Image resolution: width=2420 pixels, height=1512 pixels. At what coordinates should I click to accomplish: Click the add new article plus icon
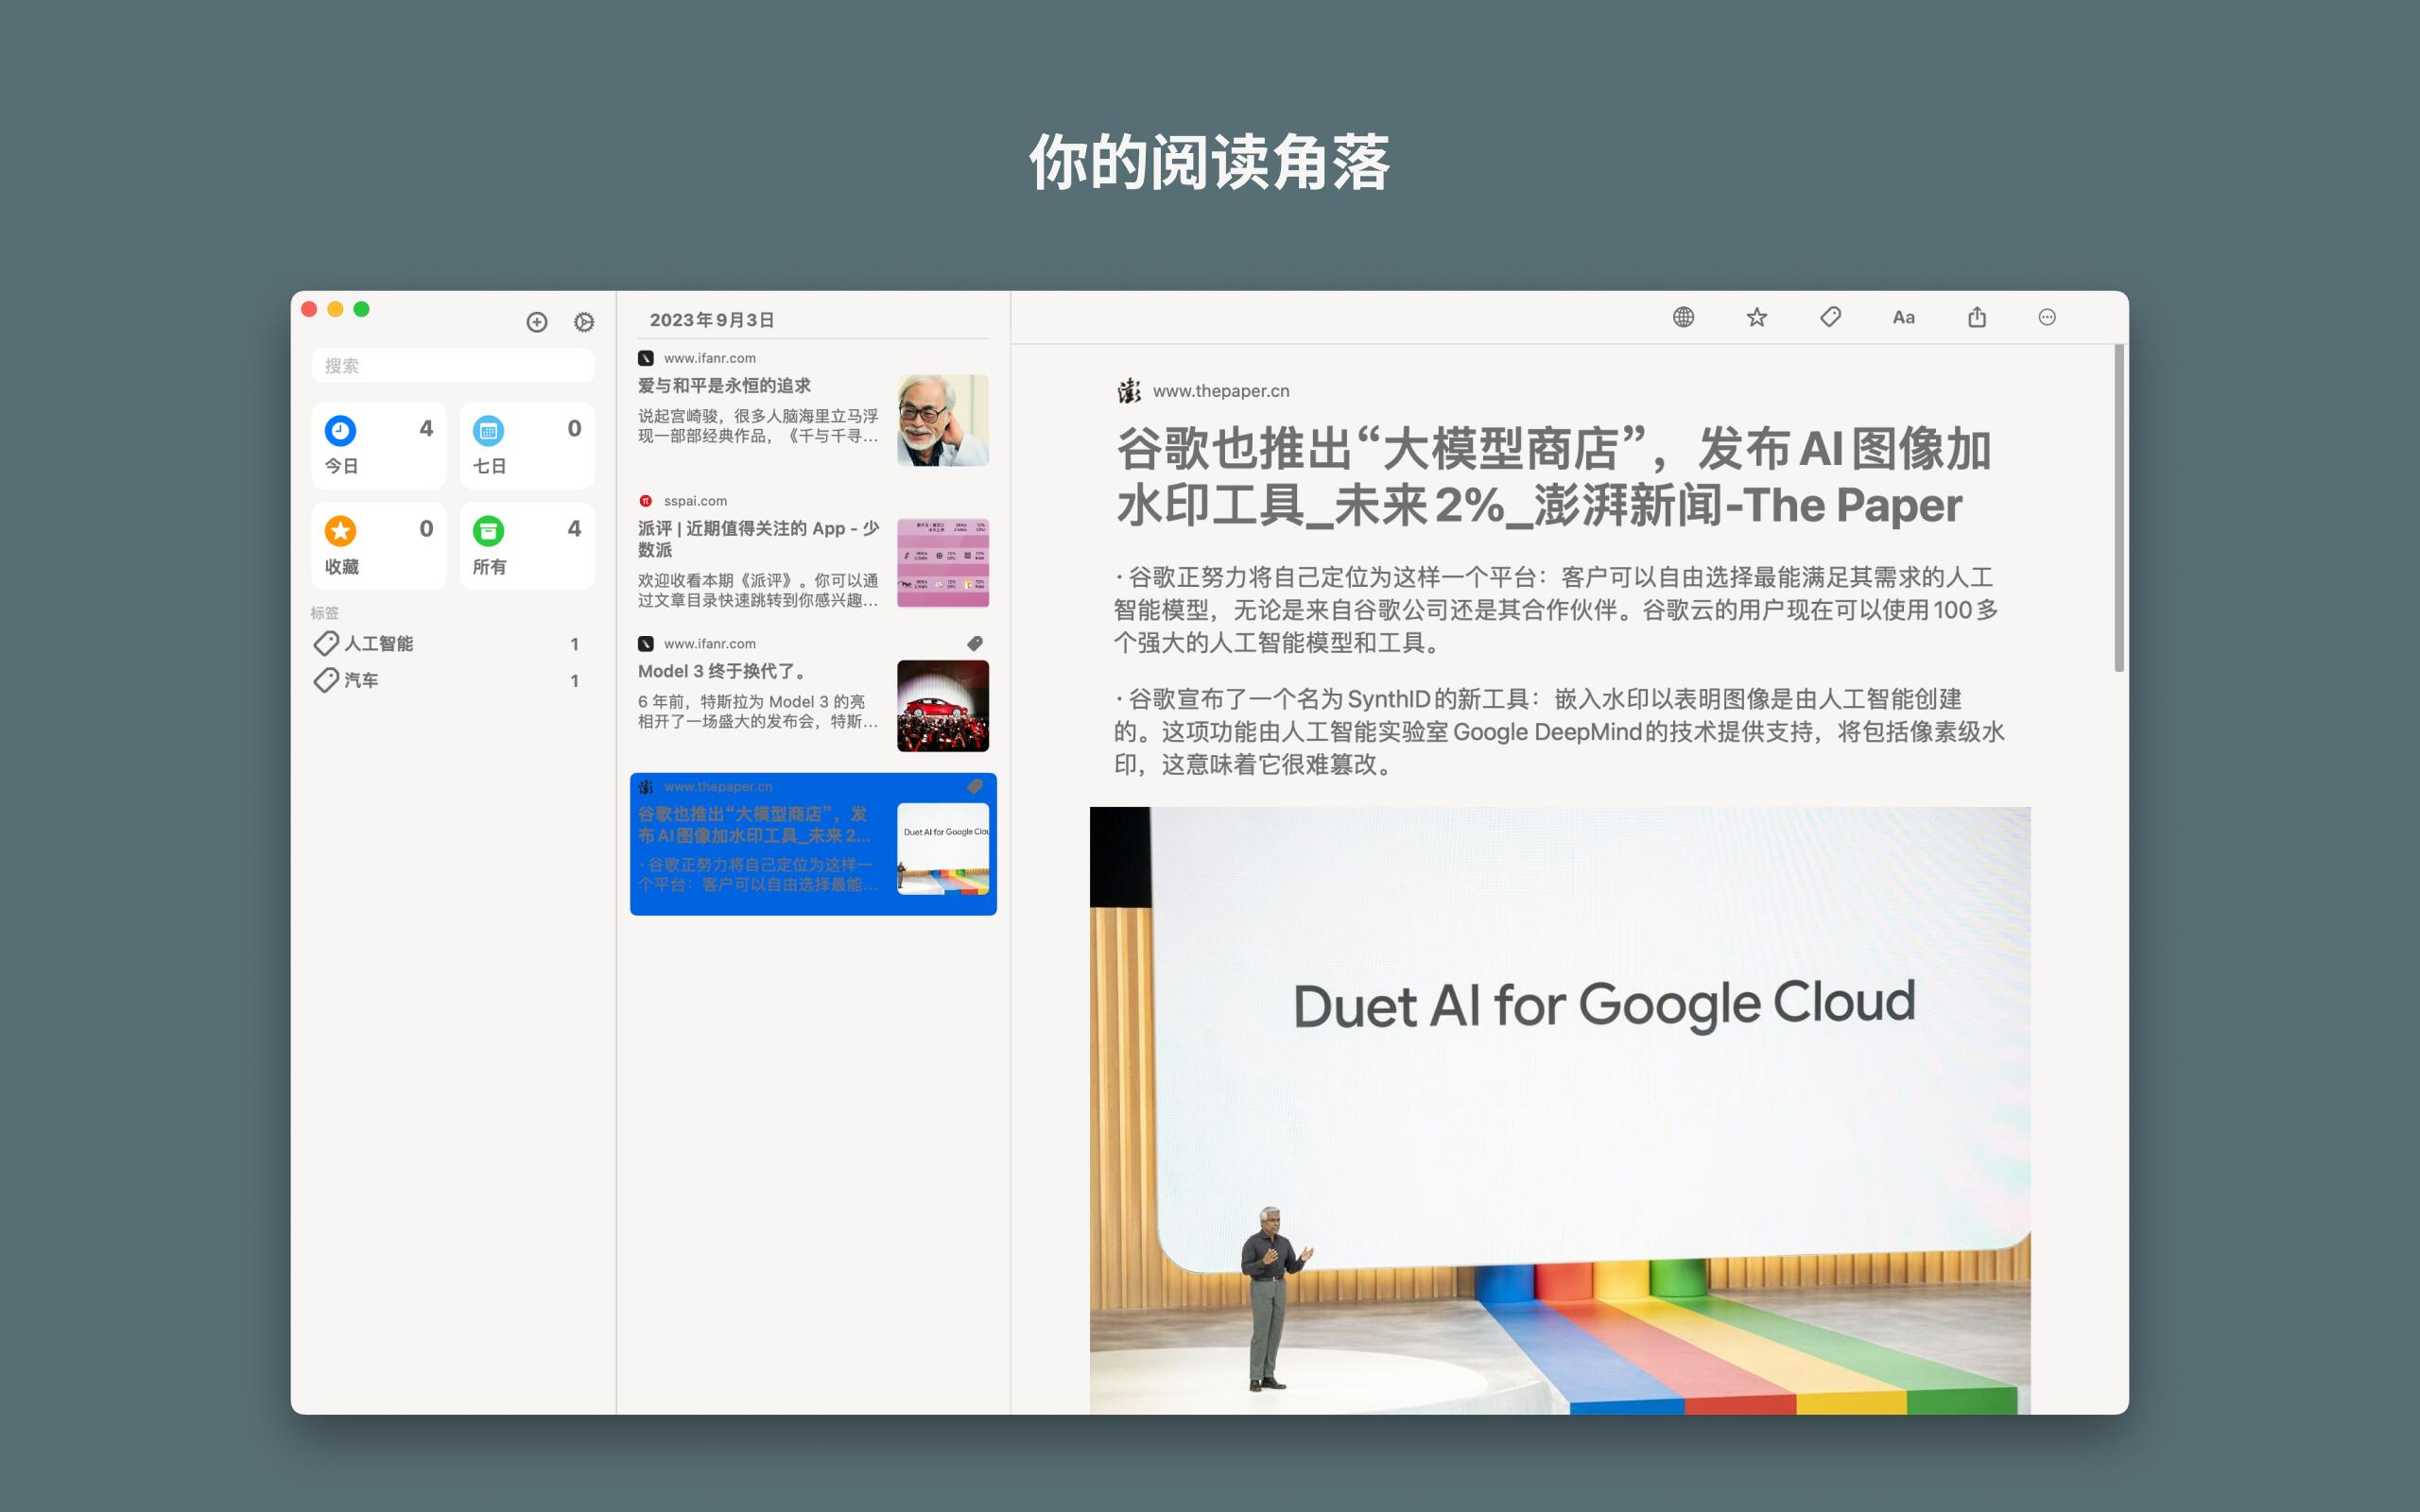click(x=537, y=322)
